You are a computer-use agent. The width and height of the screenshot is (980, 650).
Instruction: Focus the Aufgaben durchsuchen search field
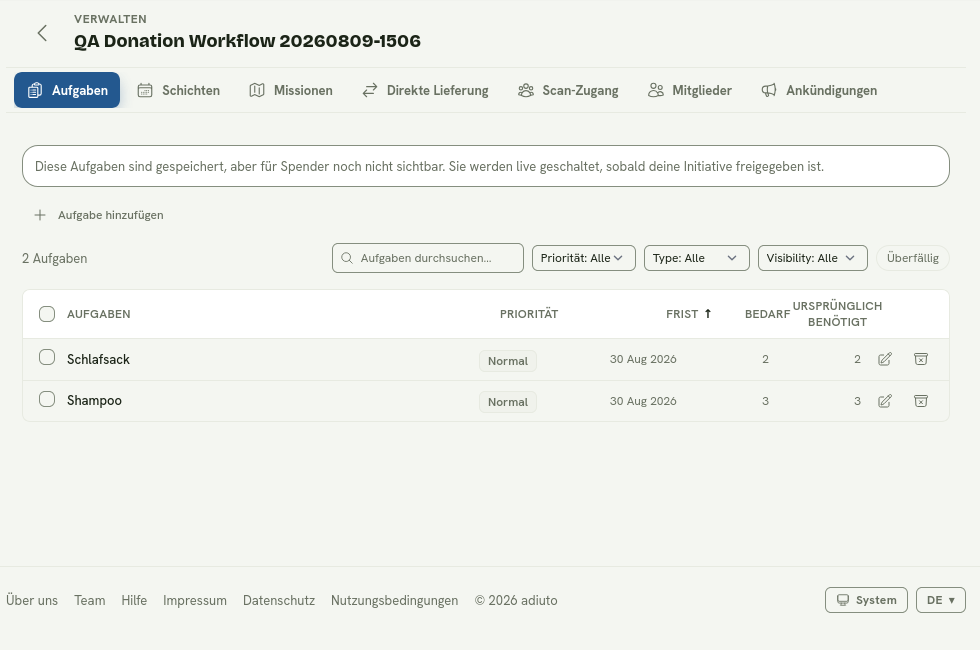pos(428,258)
